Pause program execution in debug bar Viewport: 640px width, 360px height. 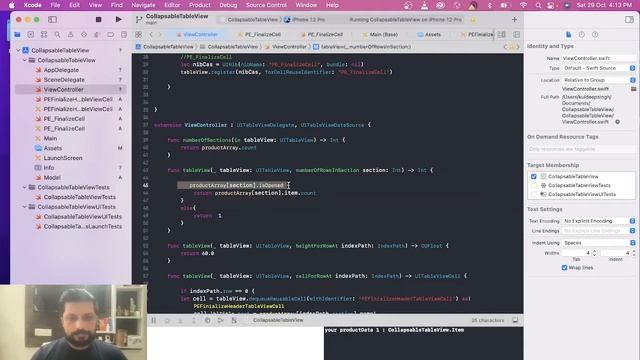coord(154,320)
